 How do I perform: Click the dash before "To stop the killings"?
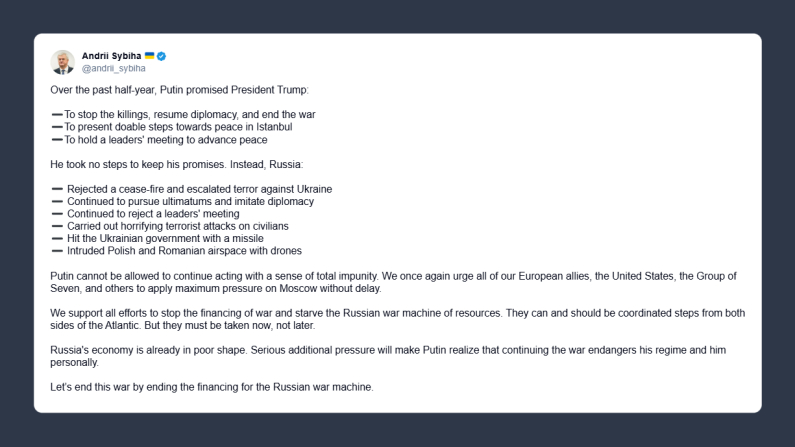[x=56, y=115]
